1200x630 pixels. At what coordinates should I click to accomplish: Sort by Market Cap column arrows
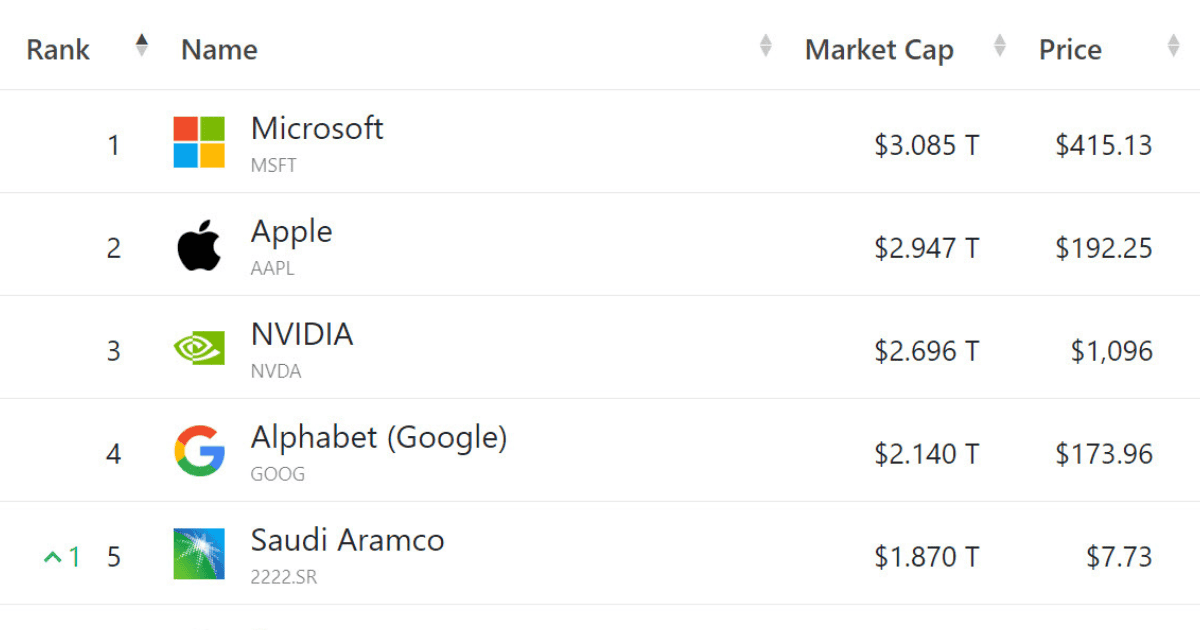[x=999, y=46]
